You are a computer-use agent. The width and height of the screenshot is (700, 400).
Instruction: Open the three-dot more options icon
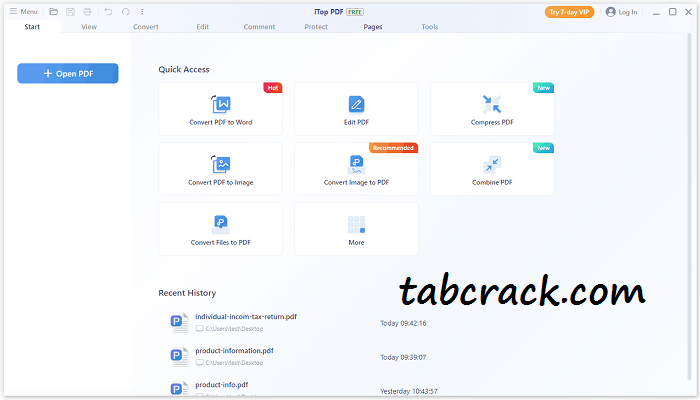142,12
